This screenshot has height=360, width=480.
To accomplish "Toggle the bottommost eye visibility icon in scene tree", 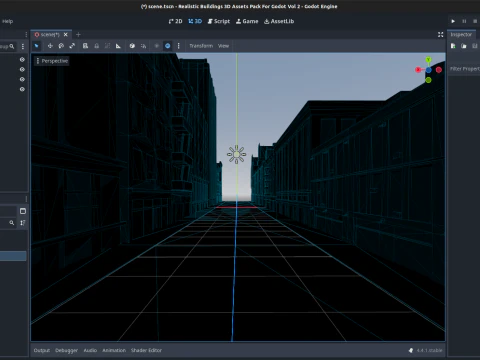I will click(x=22, y=89).
